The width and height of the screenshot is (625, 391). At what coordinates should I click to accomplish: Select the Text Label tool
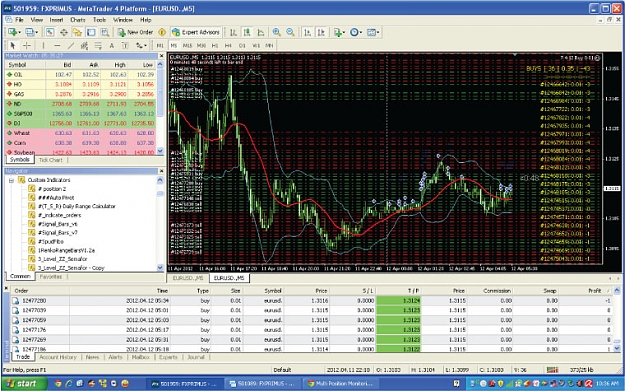click(x=125, y=46)
